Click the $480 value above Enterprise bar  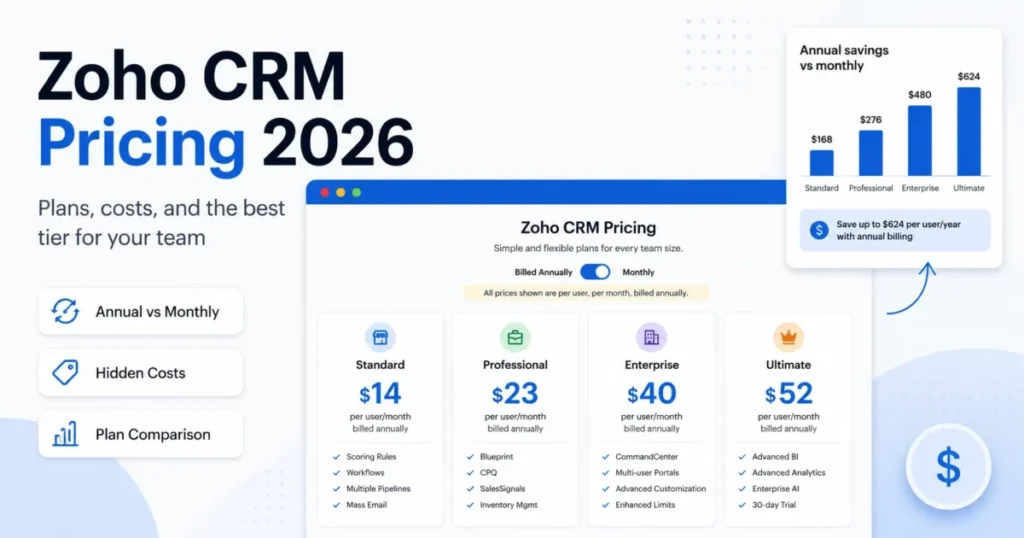[920, 95]
